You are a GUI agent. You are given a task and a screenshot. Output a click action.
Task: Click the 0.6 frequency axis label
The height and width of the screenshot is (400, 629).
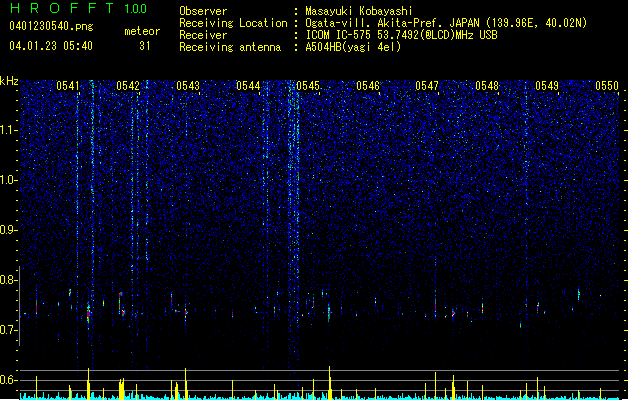pos(9,380)
